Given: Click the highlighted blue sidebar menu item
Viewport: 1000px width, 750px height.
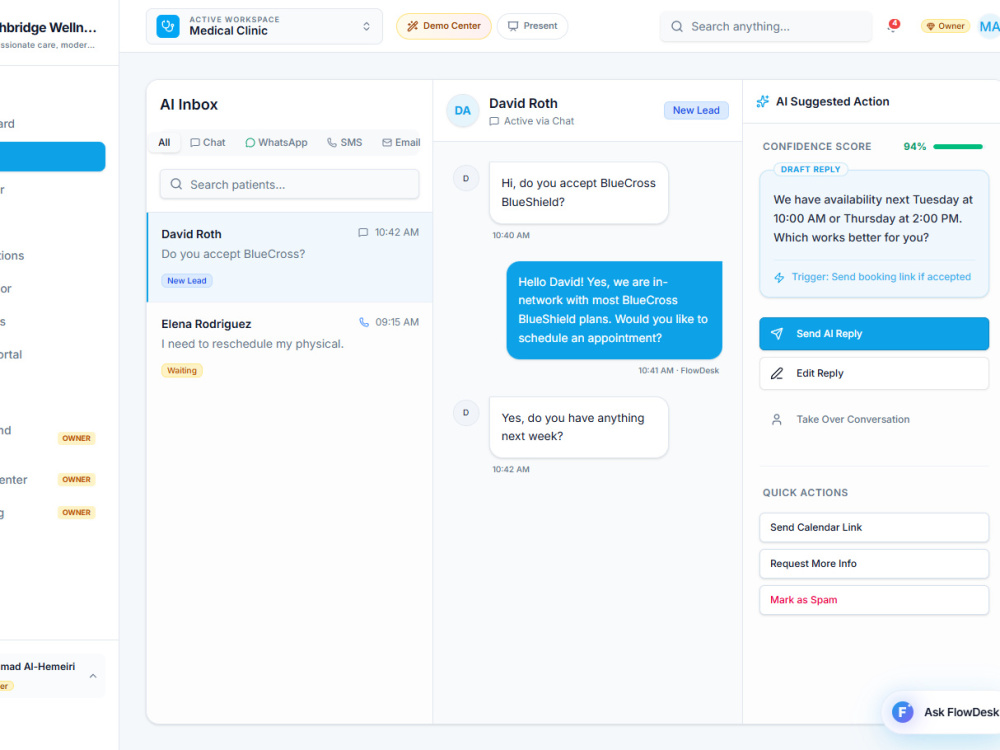Looking at the screenshot, I should (52, 156).
